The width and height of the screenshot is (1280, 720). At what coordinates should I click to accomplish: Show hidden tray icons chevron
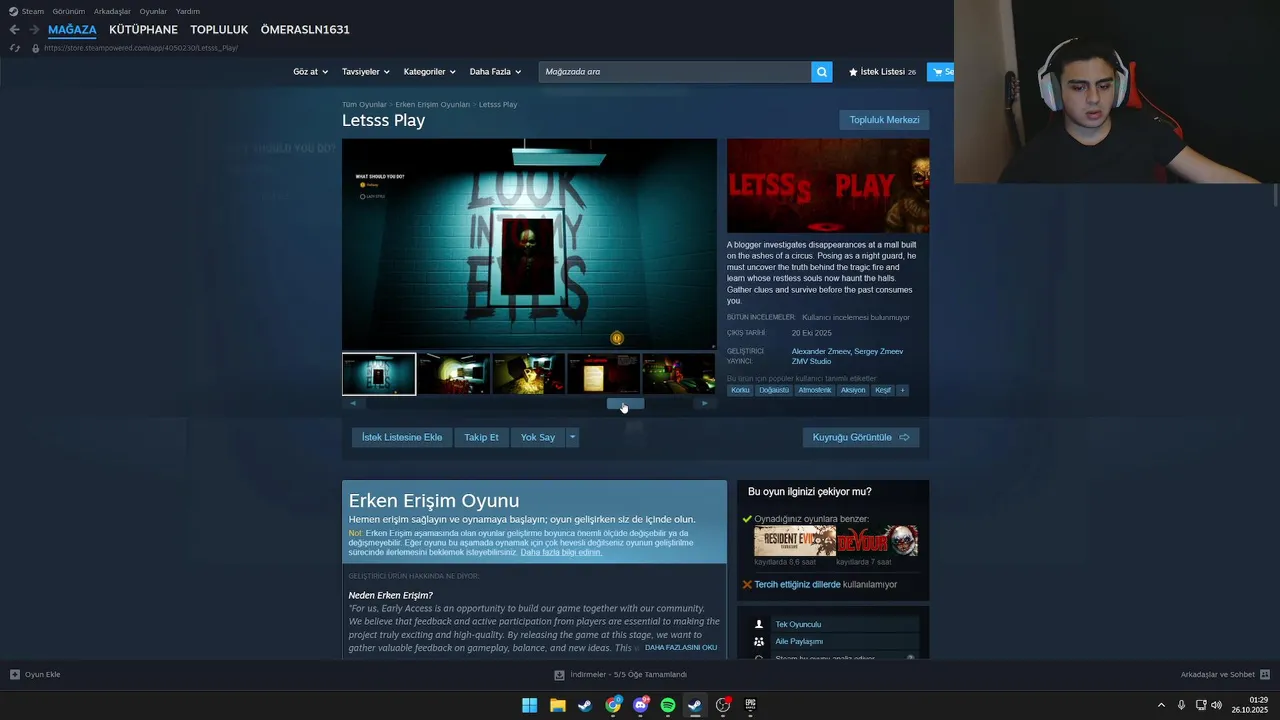point(1161,705)
